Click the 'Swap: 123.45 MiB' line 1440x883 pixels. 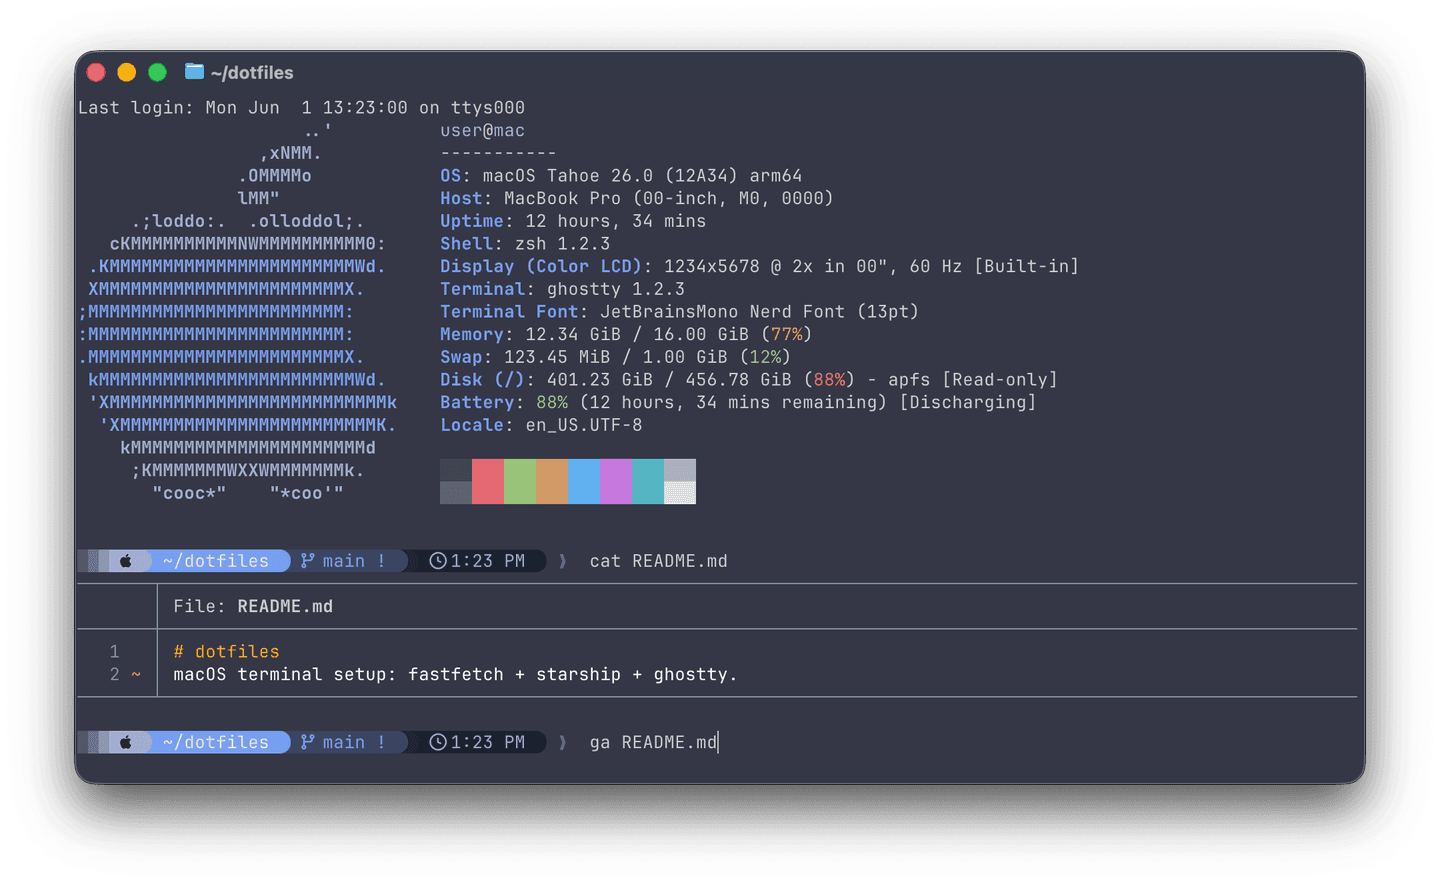(616, 357)
